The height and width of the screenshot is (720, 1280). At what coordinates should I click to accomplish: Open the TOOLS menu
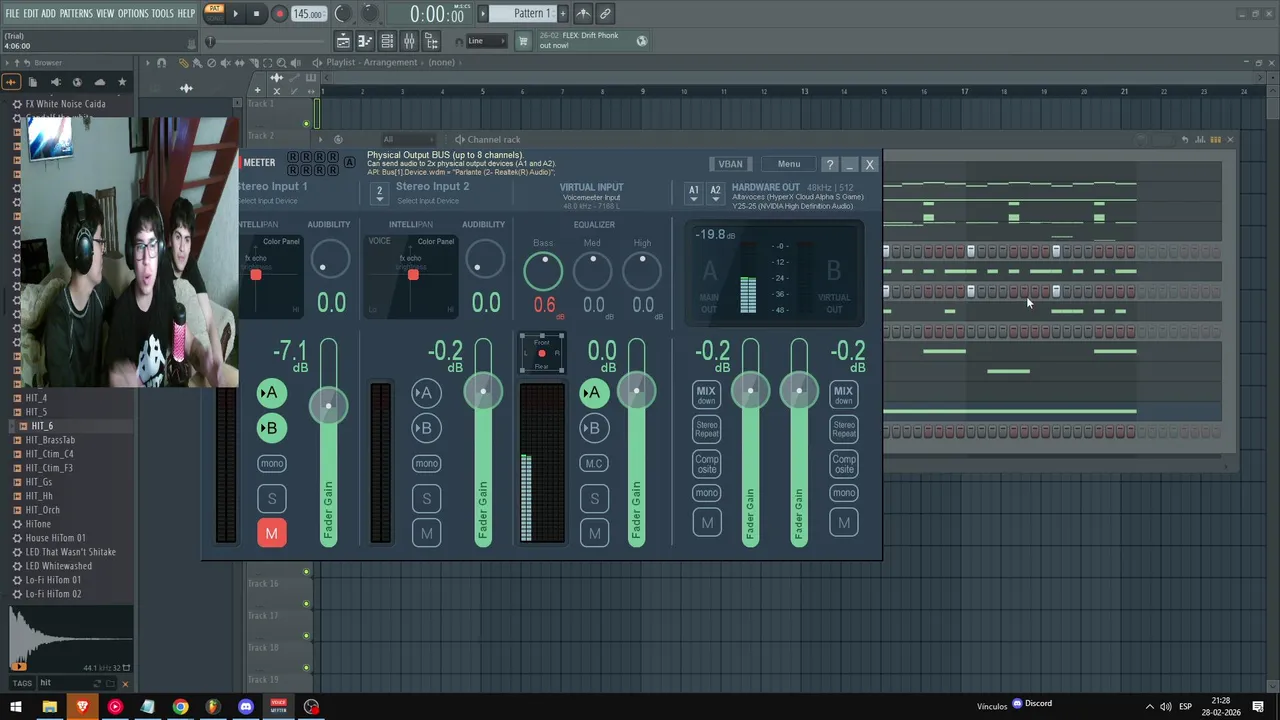click(x=163, y=14)
